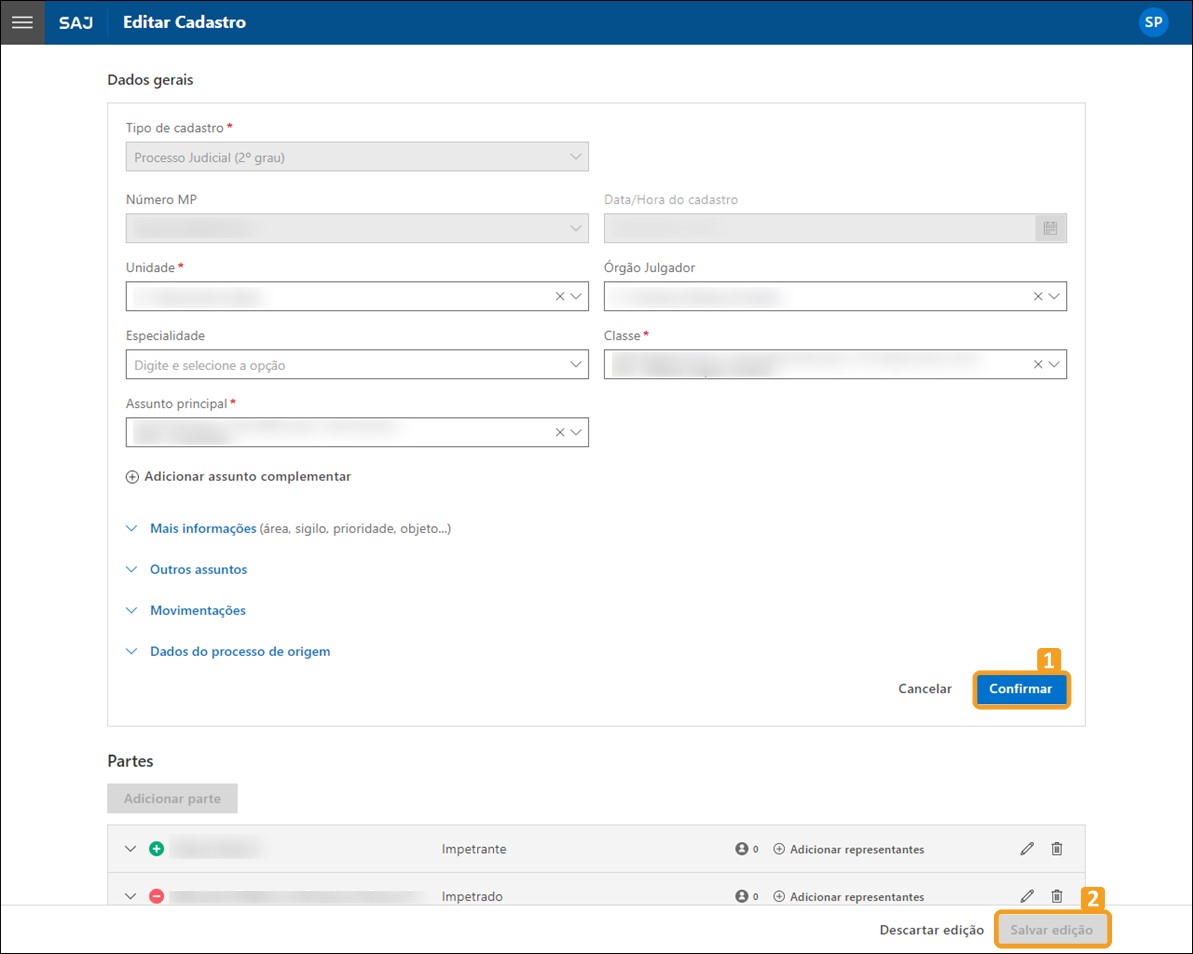Clear the Classe field value
1193x954 pixels.
(1038, 365)
